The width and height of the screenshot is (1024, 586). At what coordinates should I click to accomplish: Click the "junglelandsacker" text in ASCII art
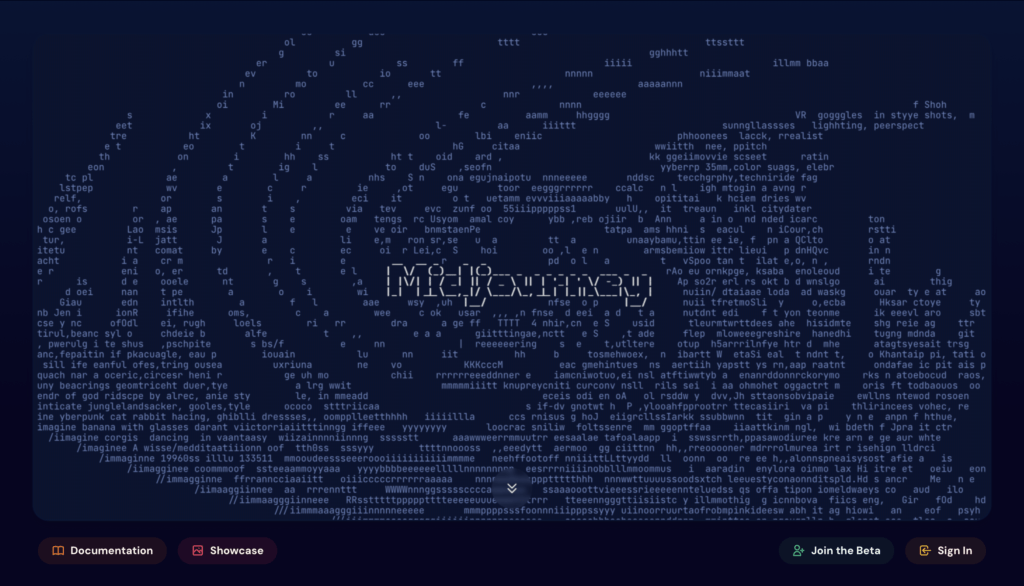pos(138,407)
